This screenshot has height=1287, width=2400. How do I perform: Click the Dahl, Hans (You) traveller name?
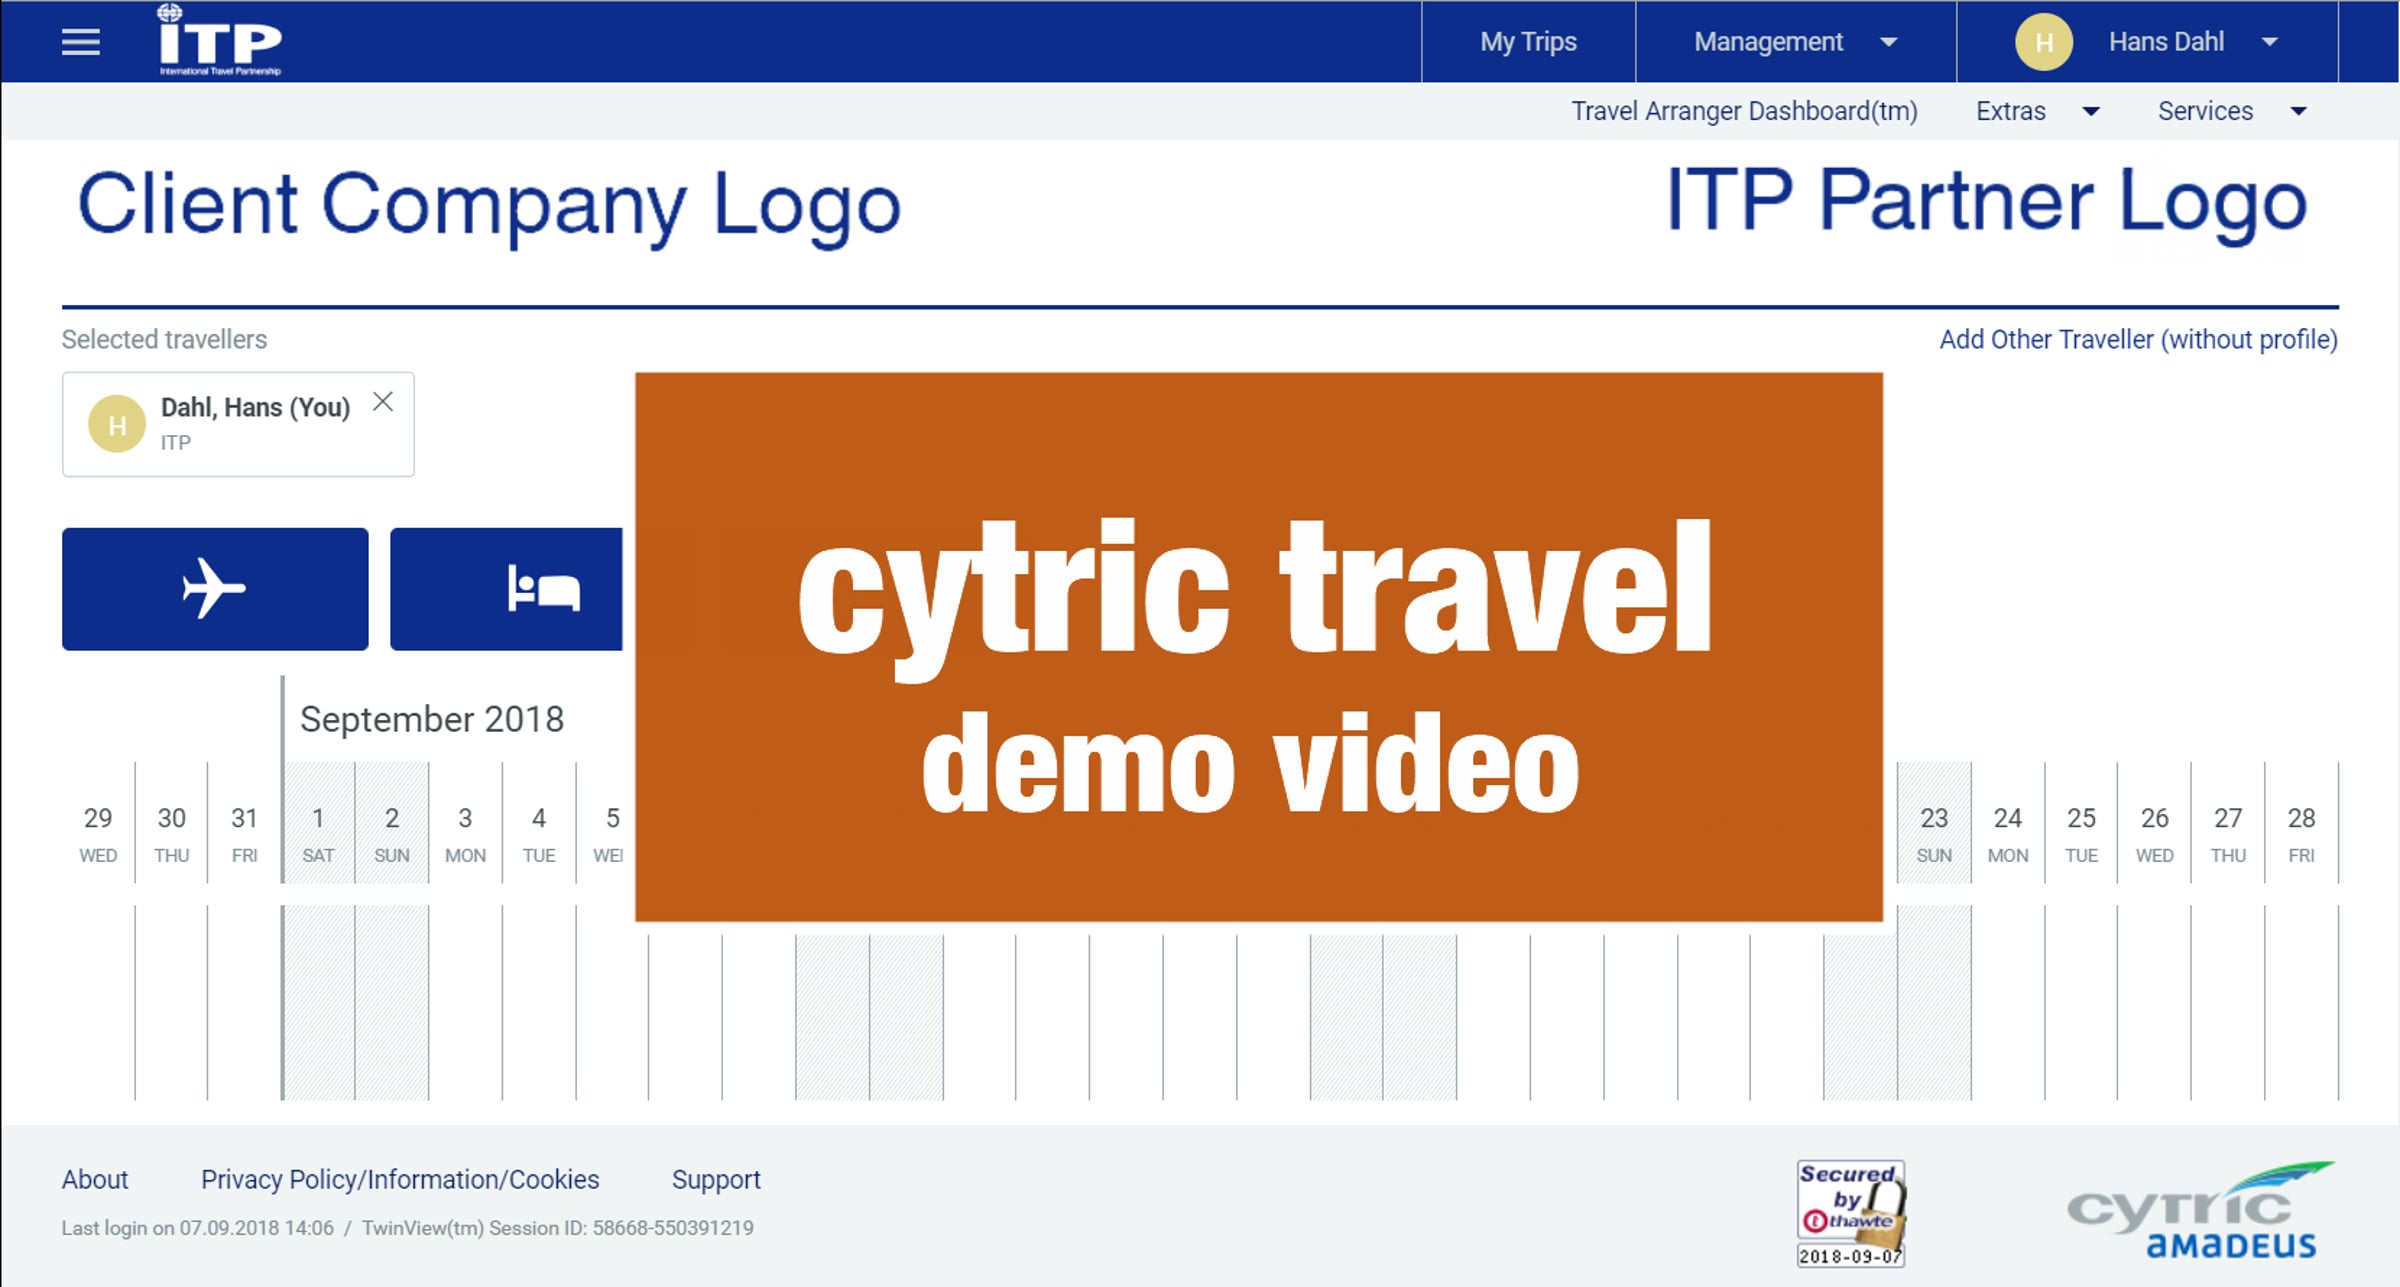coord(255,408)
